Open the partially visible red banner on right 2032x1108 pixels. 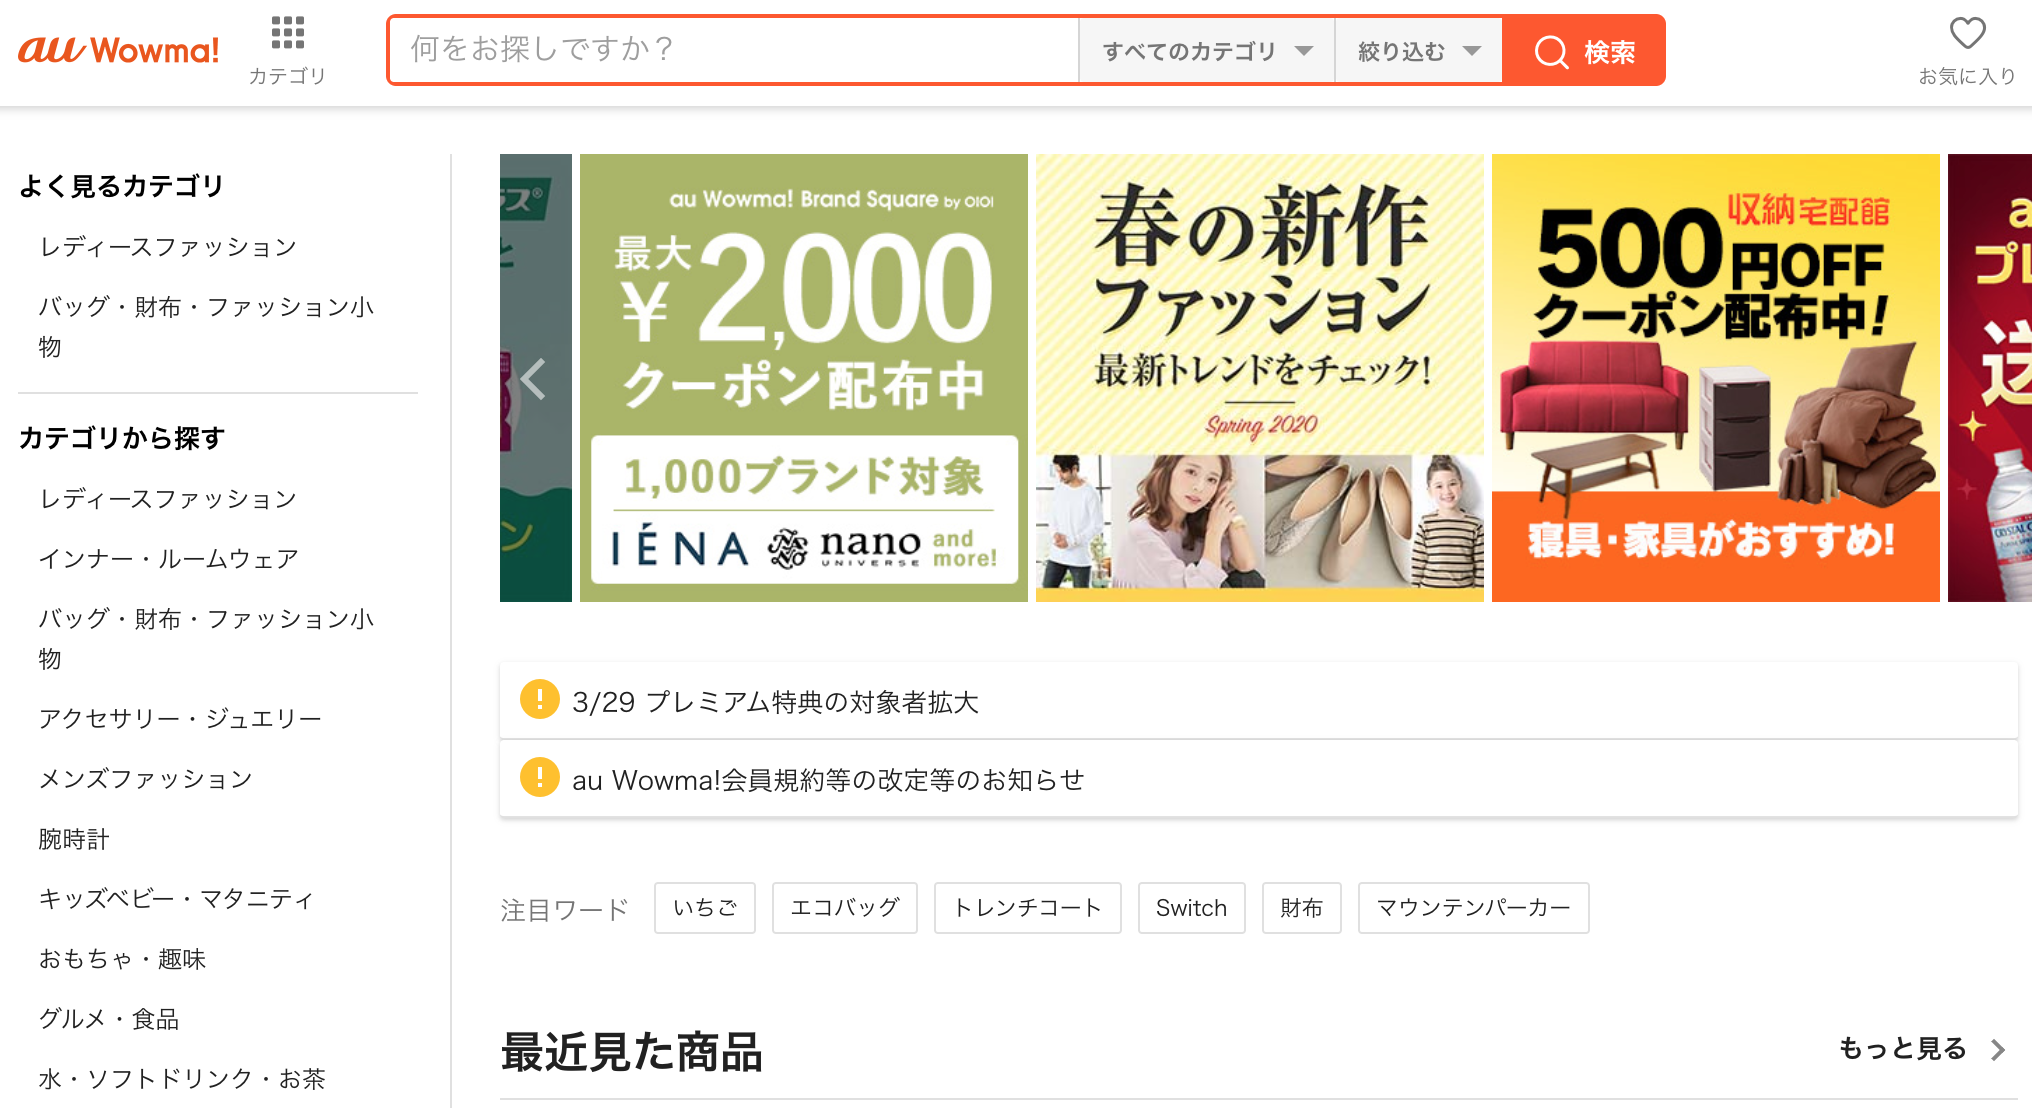pyautogui.click(x=1990, y=378)
